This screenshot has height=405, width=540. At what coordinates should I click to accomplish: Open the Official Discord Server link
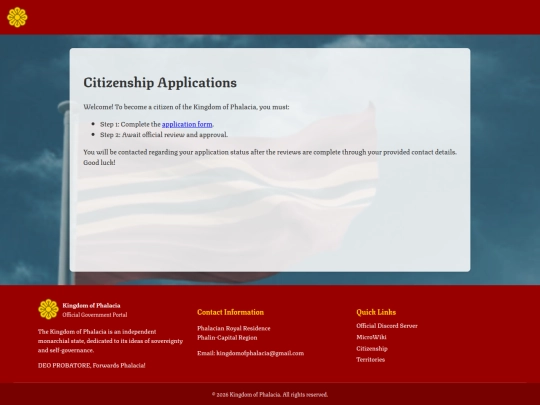[387, 326]
